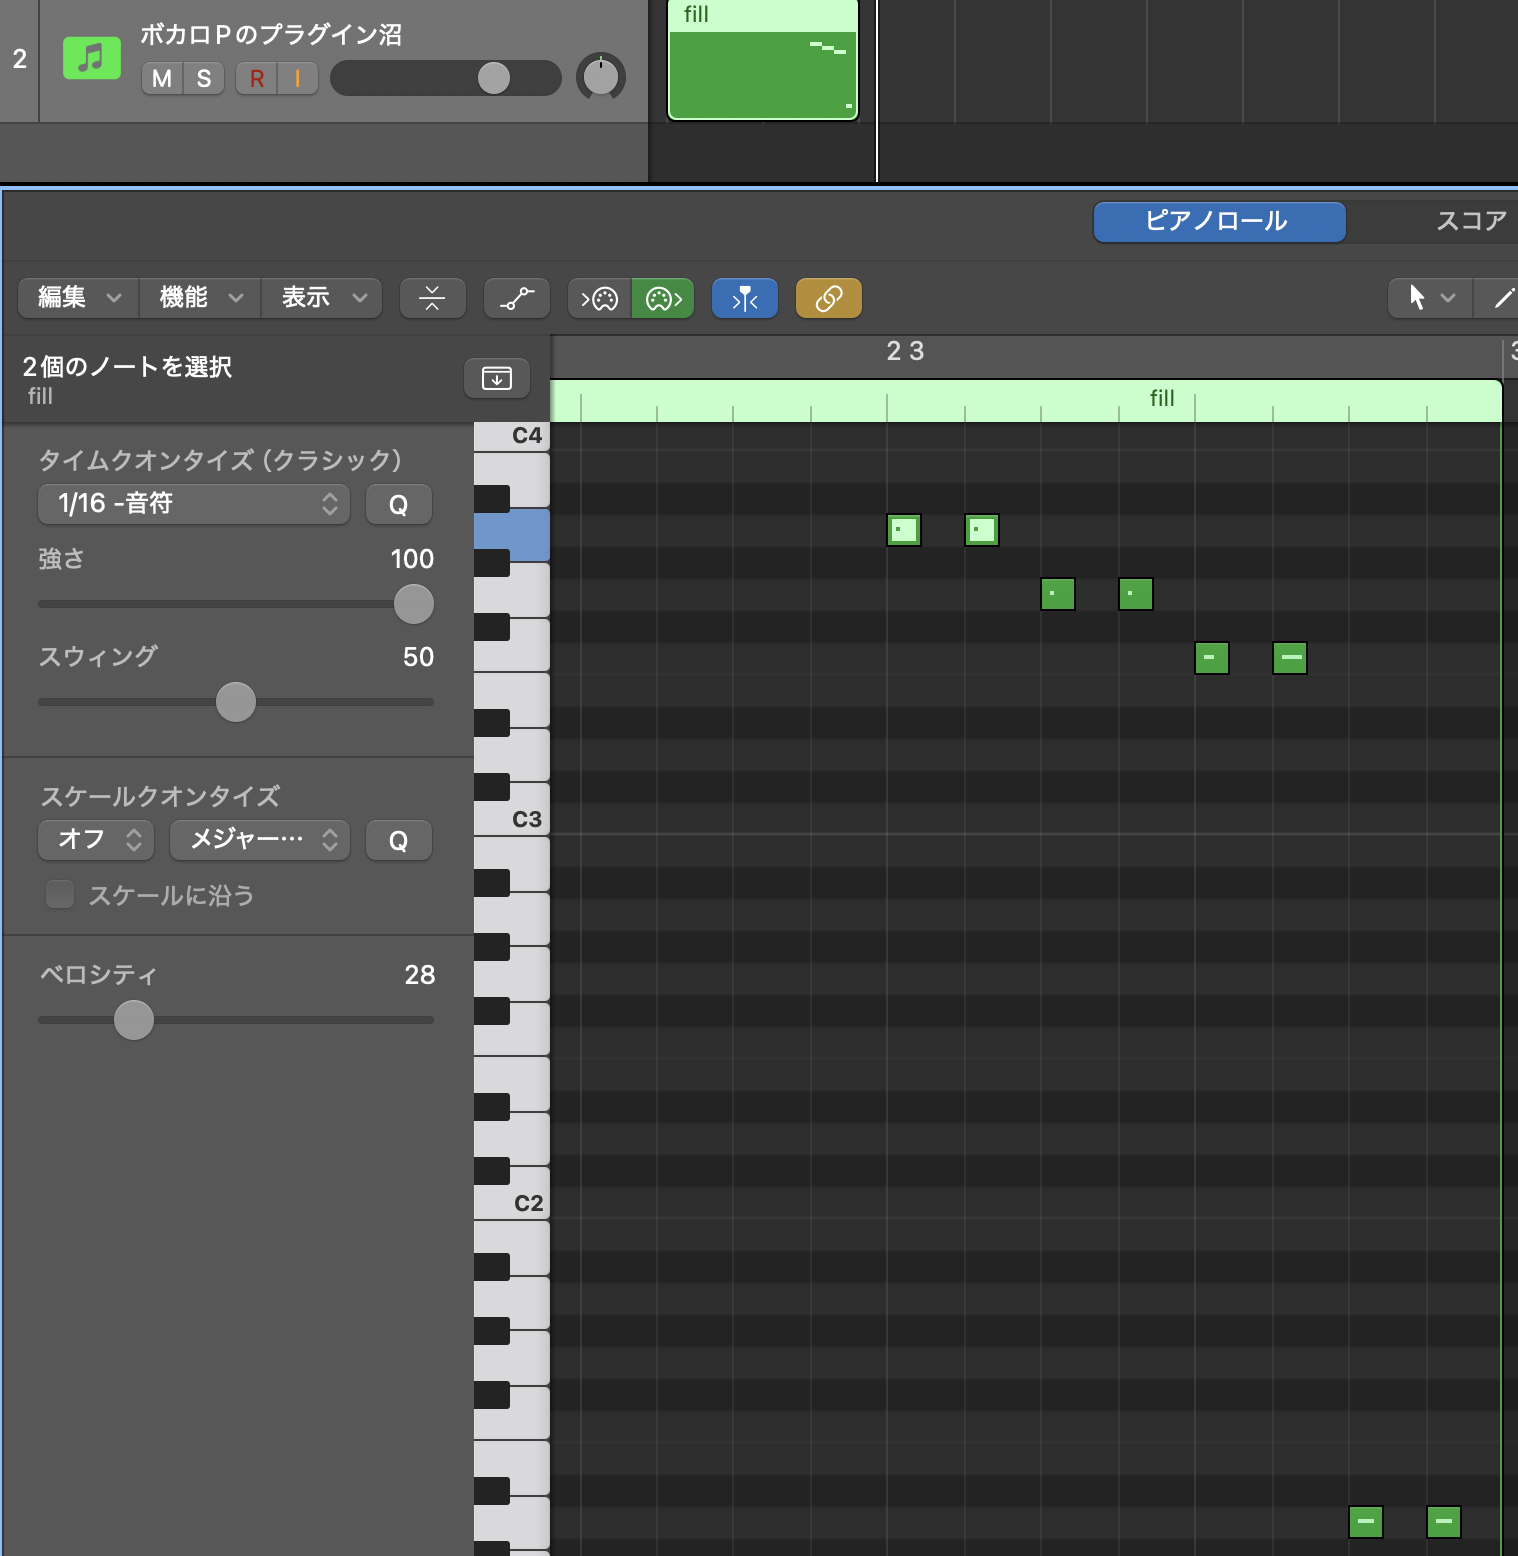1518x1556 pixels.
Task: Adjust the ベロシティ velocity slider
Action: pyautogui.click(x=134, y=1020)
